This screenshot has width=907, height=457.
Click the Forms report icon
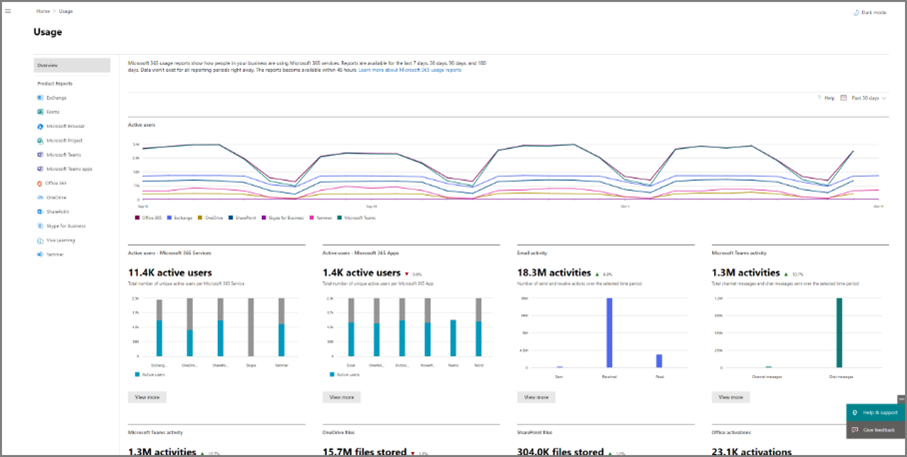click(40, 112)
